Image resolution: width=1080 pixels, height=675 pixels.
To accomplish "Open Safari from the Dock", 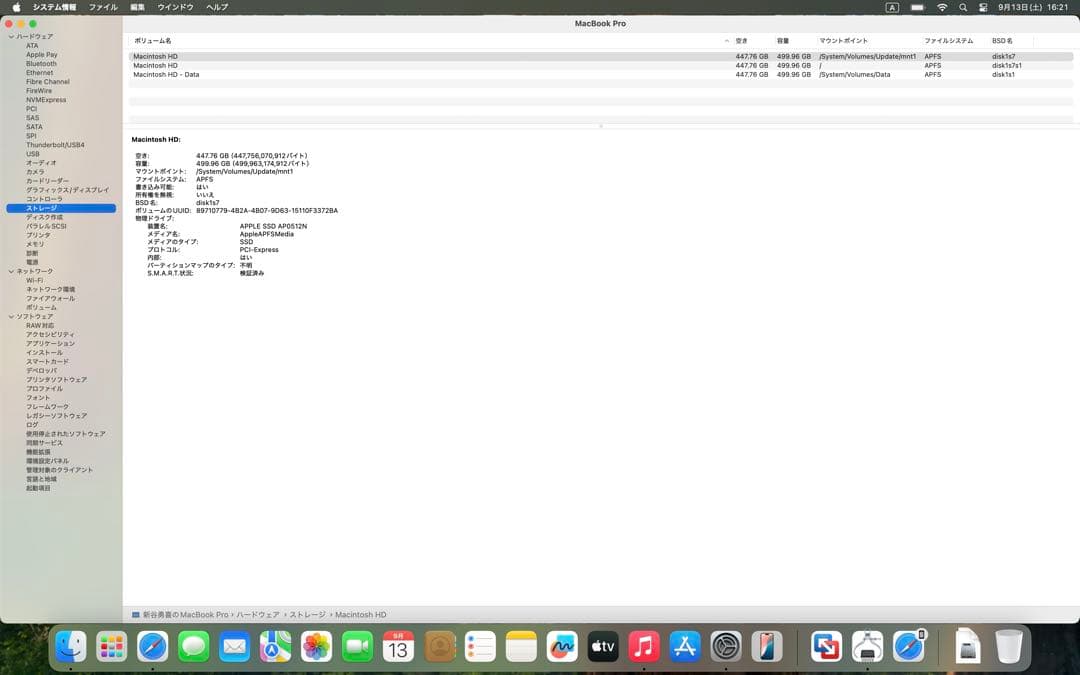I will tap(151, 648).
